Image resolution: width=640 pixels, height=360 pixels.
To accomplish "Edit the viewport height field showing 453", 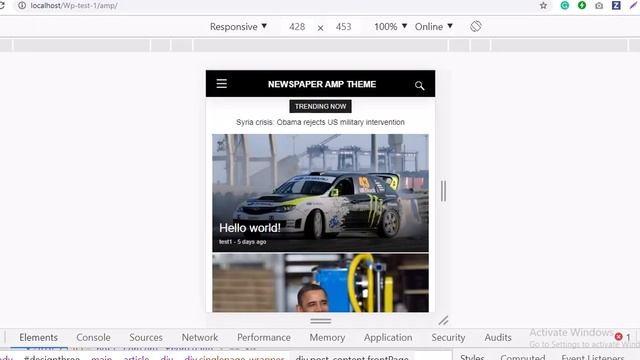I will tap(344, 27).
